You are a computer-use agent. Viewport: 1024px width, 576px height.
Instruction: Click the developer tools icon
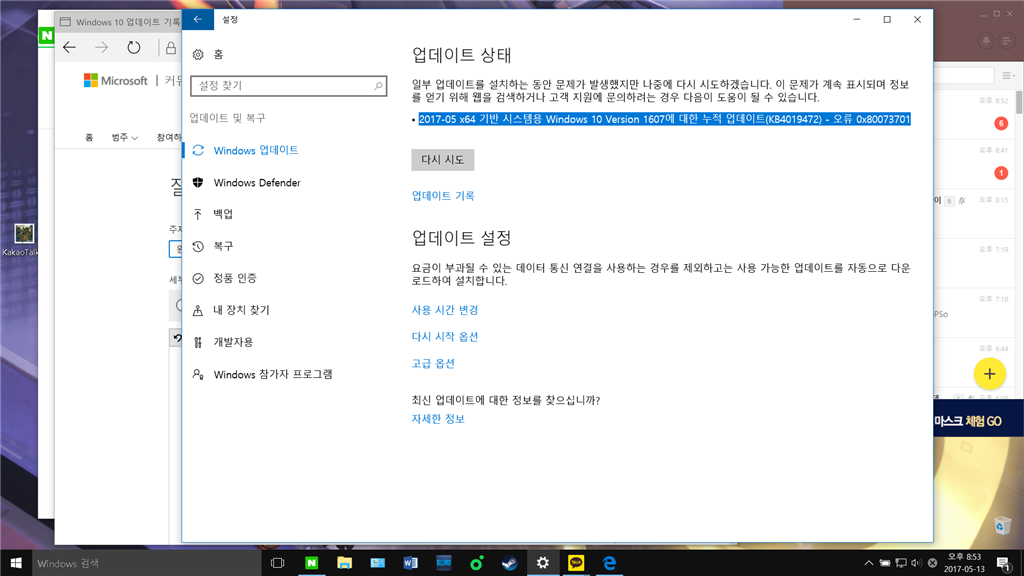tap(198, 342)
